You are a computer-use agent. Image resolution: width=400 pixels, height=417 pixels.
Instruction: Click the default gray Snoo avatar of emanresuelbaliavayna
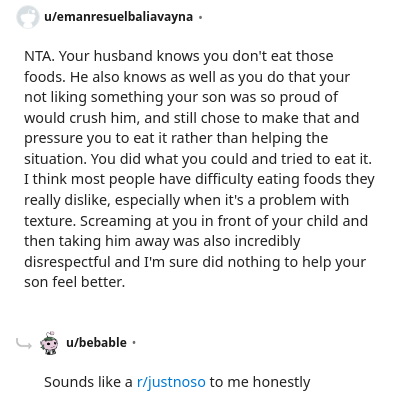click(27, 17)
